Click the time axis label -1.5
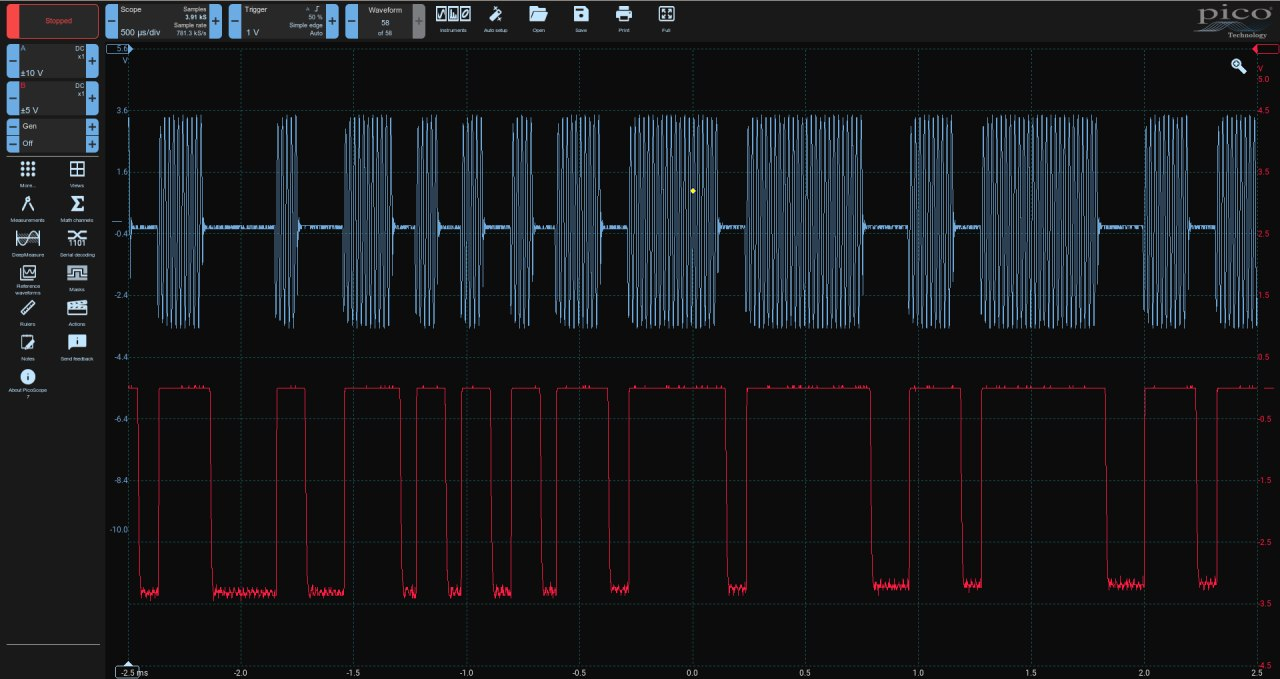This screenshot has width=1280, height=679. coord(352,672)
